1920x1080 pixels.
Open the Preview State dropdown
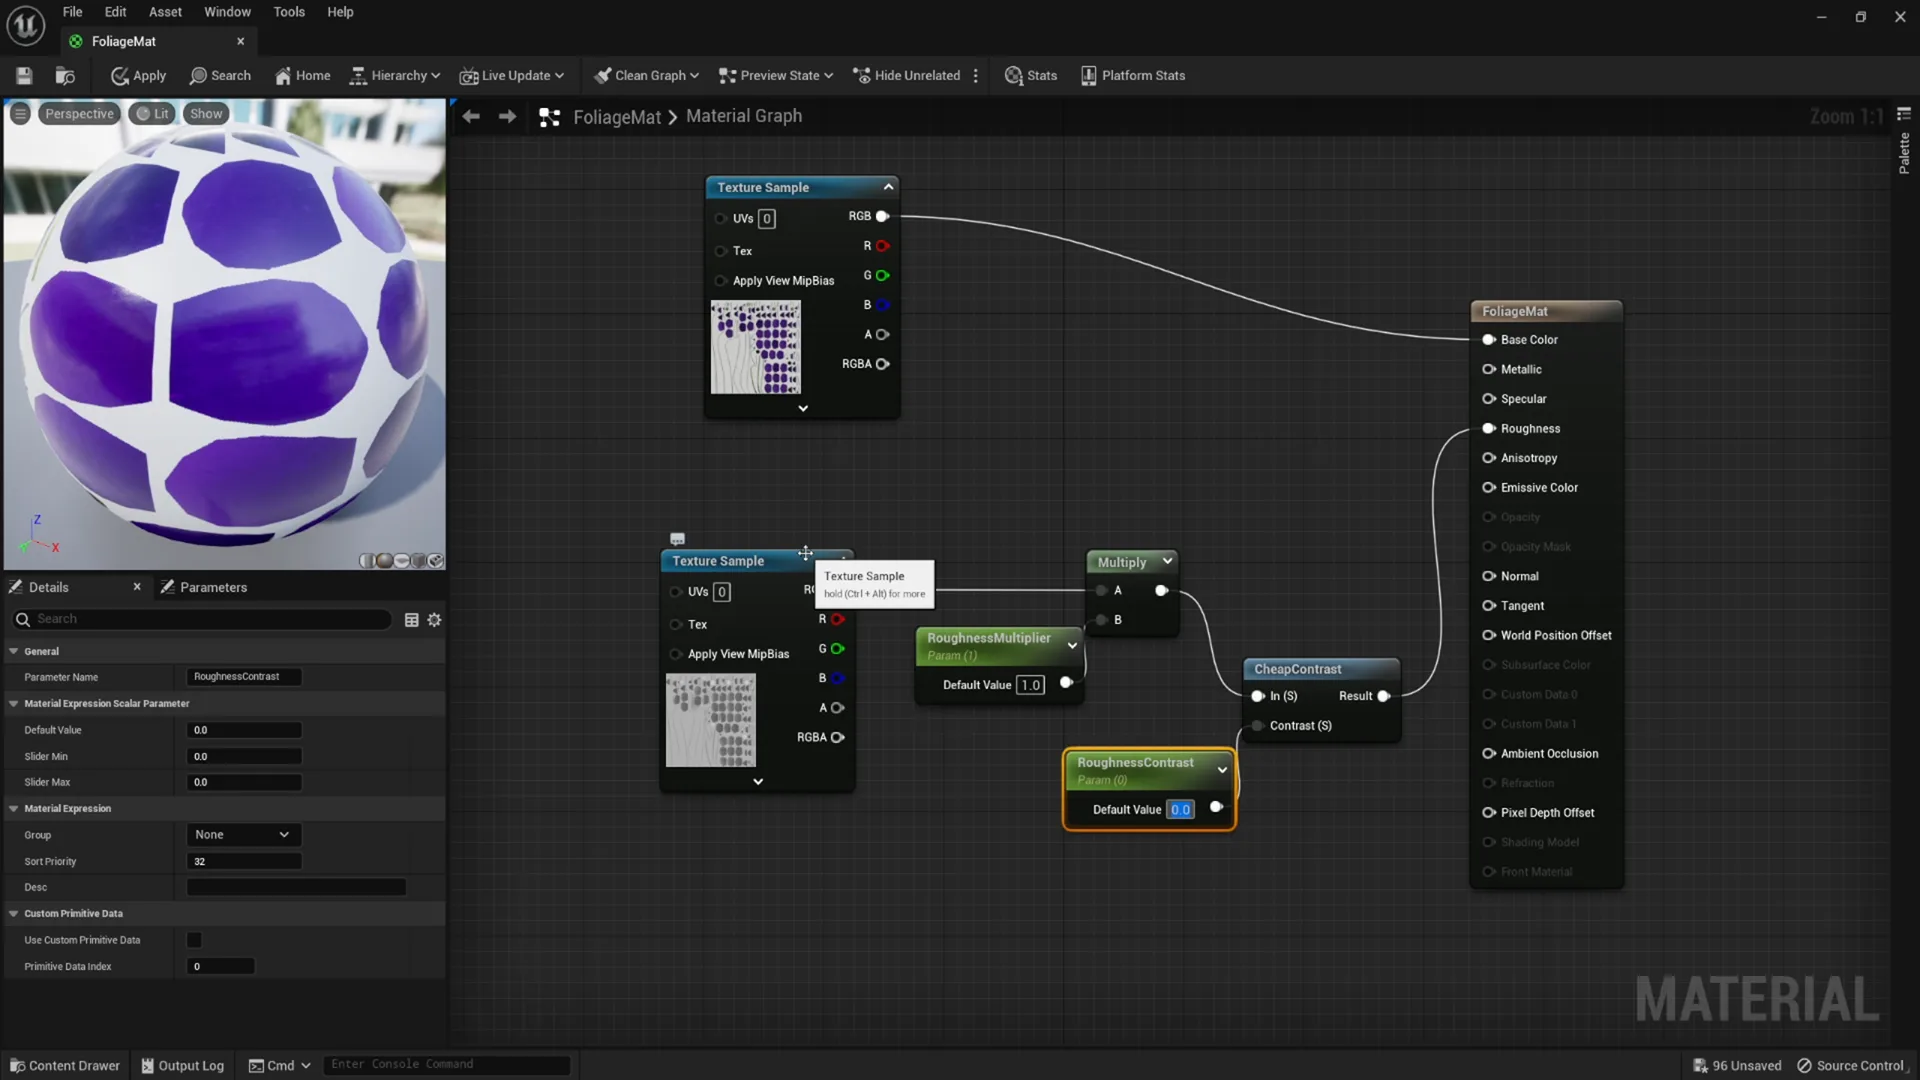[775, 75]
